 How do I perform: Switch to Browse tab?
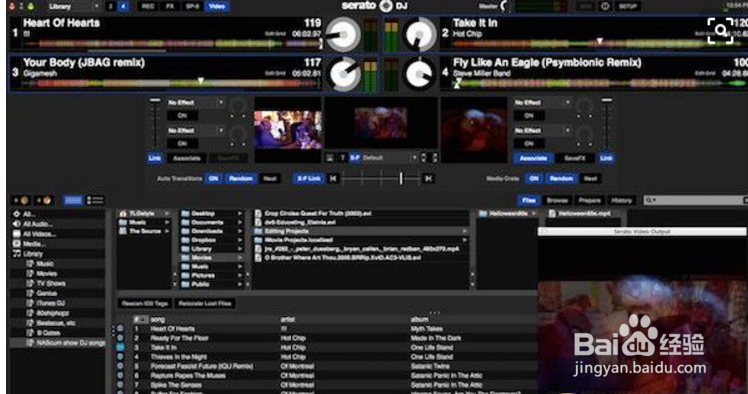(x=557, y=200)
